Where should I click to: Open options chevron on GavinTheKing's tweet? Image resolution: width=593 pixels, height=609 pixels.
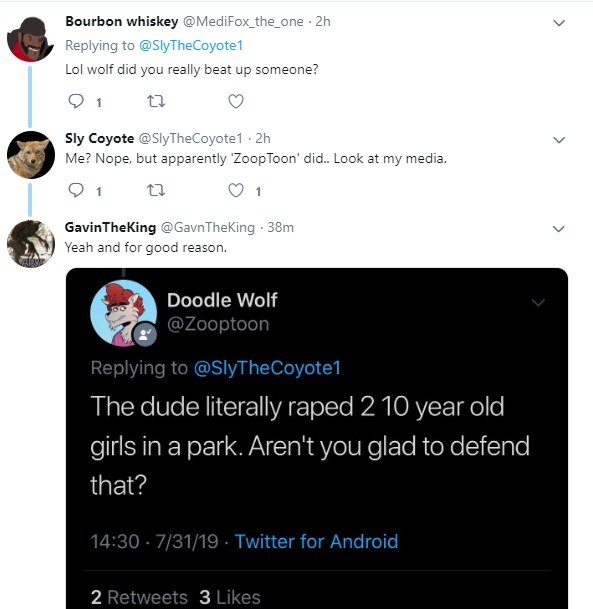[558, 229]
